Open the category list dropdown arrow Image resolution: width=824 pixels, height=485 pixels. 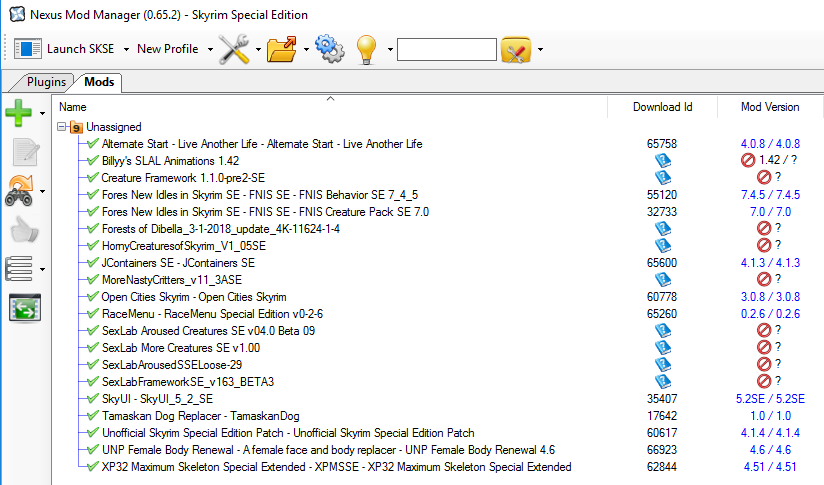click(43, 270)
